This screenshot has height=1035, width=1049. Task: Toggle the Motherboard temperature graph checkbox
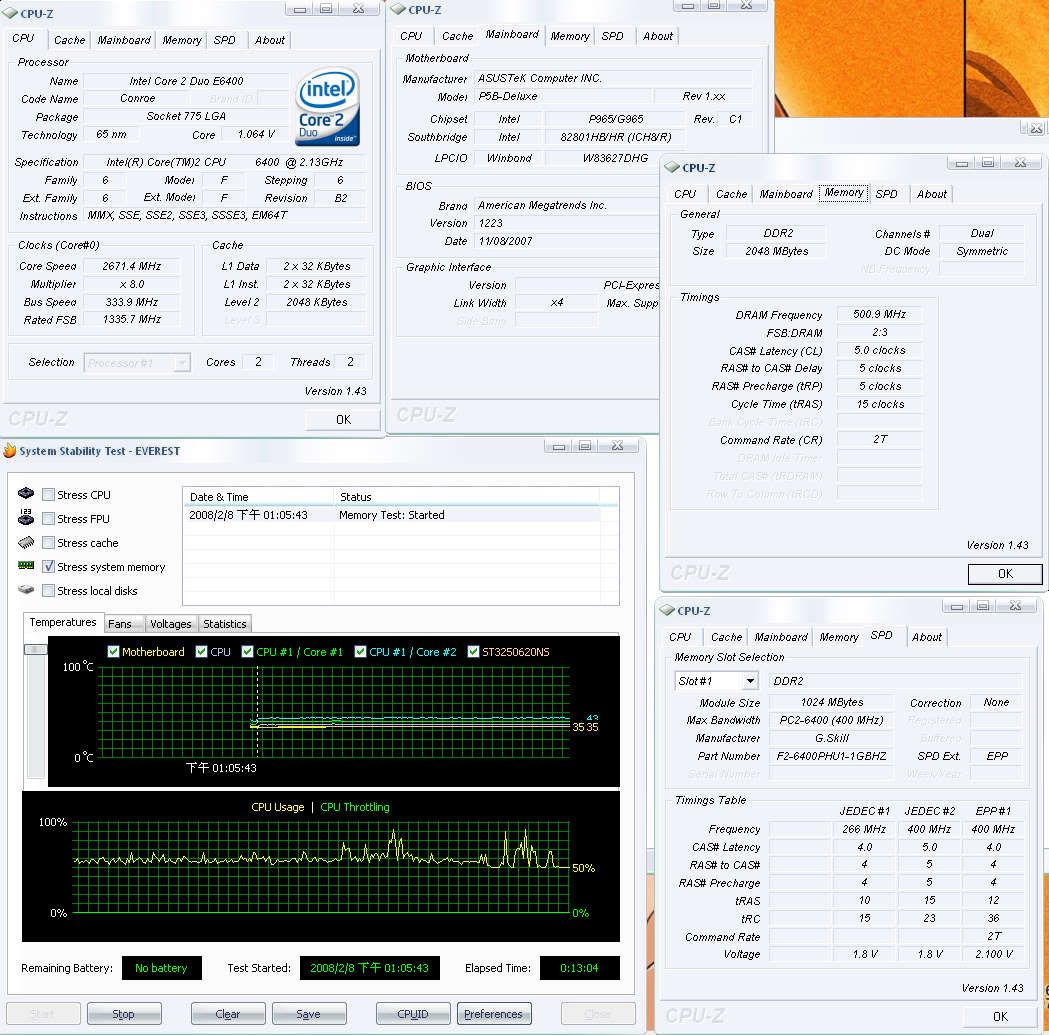click(113, 652)
